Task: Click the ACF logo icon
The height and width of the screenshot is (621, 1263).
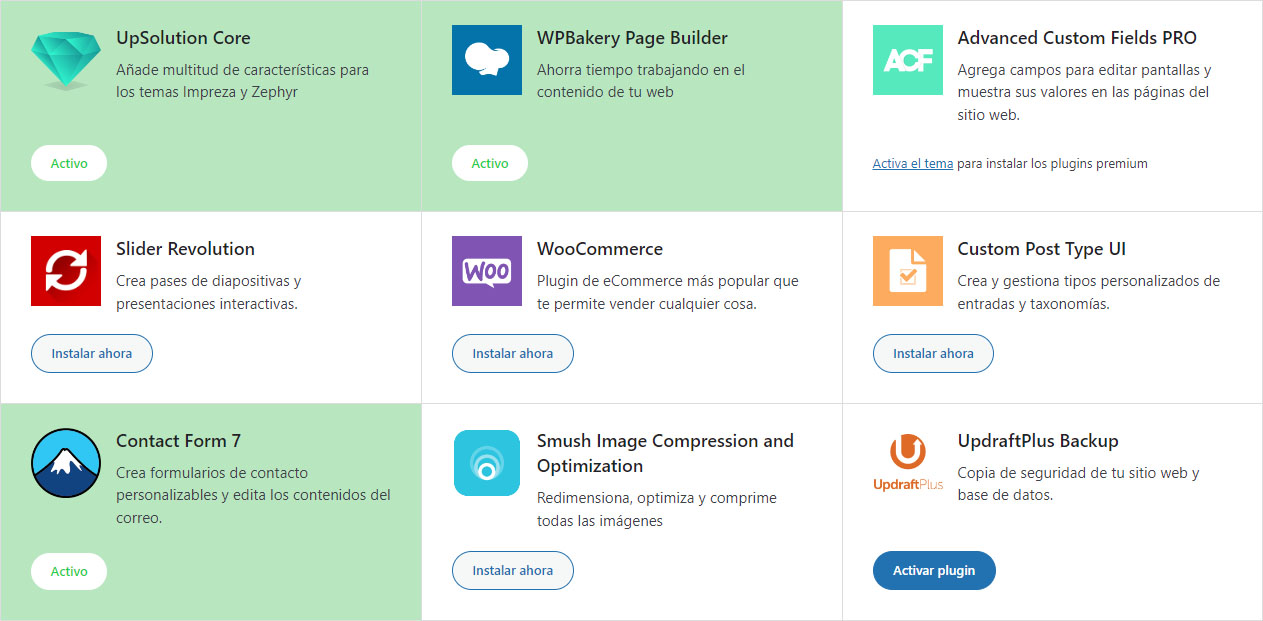Action: (908, 60)
